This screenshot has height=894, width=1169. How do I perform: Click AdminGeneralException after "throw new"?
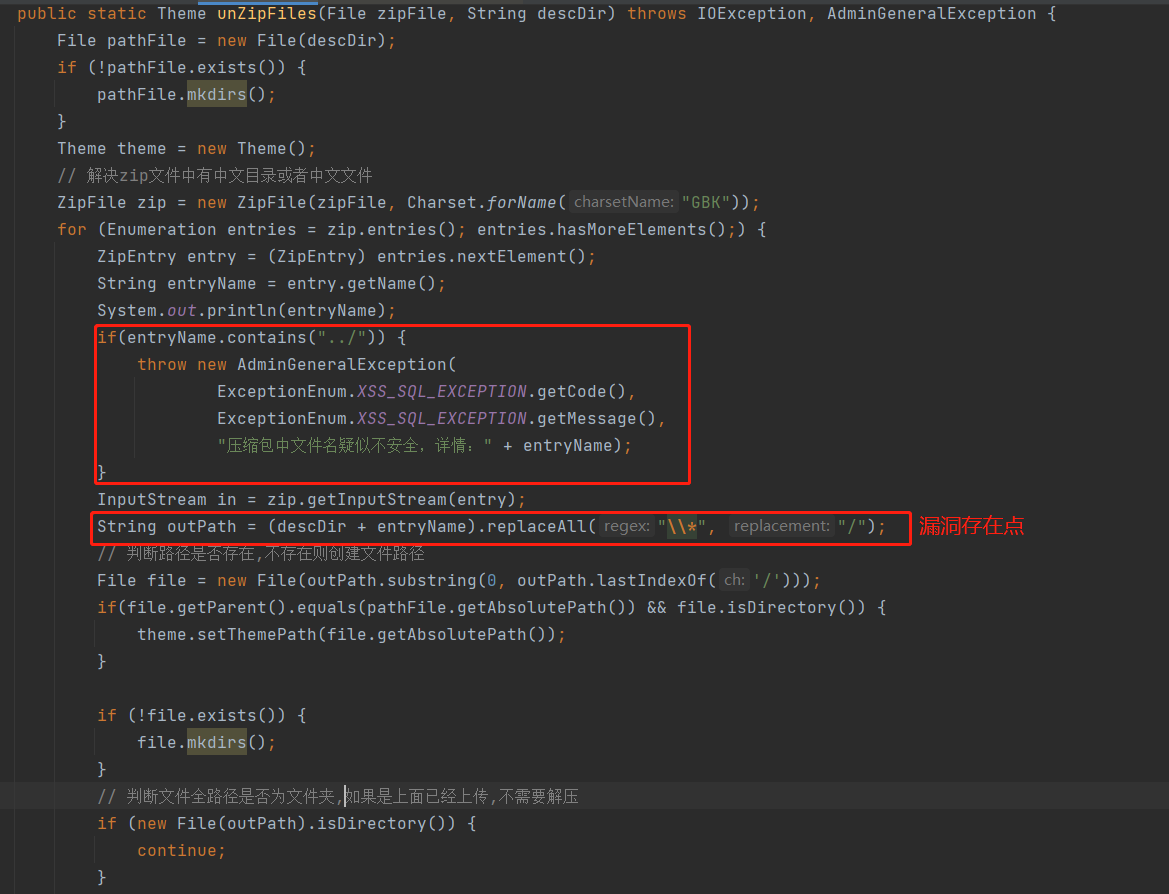[341, 365]
